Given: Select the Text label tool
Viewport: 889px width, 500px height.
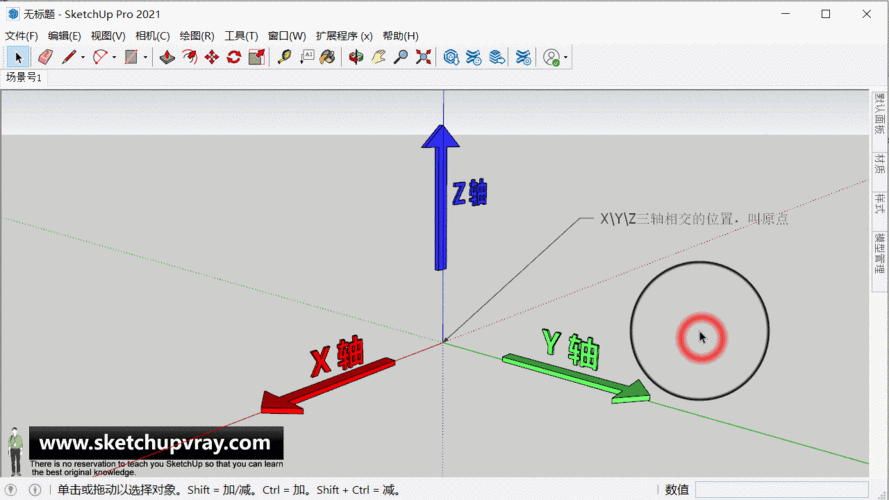Looking at the screenshot, I should pos(307,57).
